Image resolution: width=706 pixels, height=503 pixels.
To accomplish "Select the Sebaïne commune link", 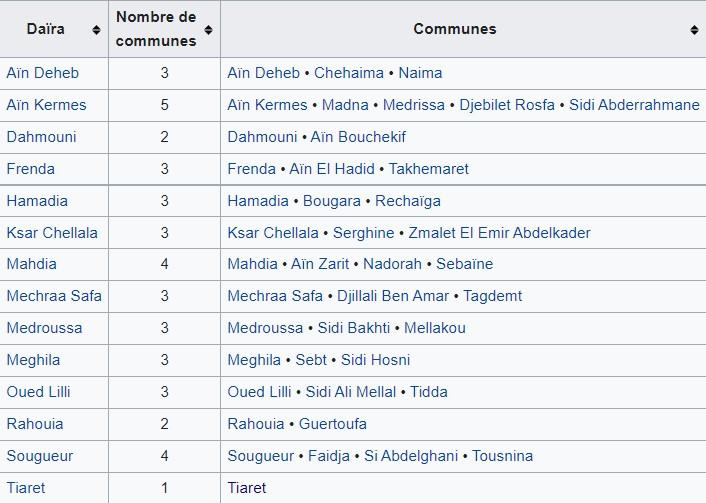I will [x=465, y=264].
